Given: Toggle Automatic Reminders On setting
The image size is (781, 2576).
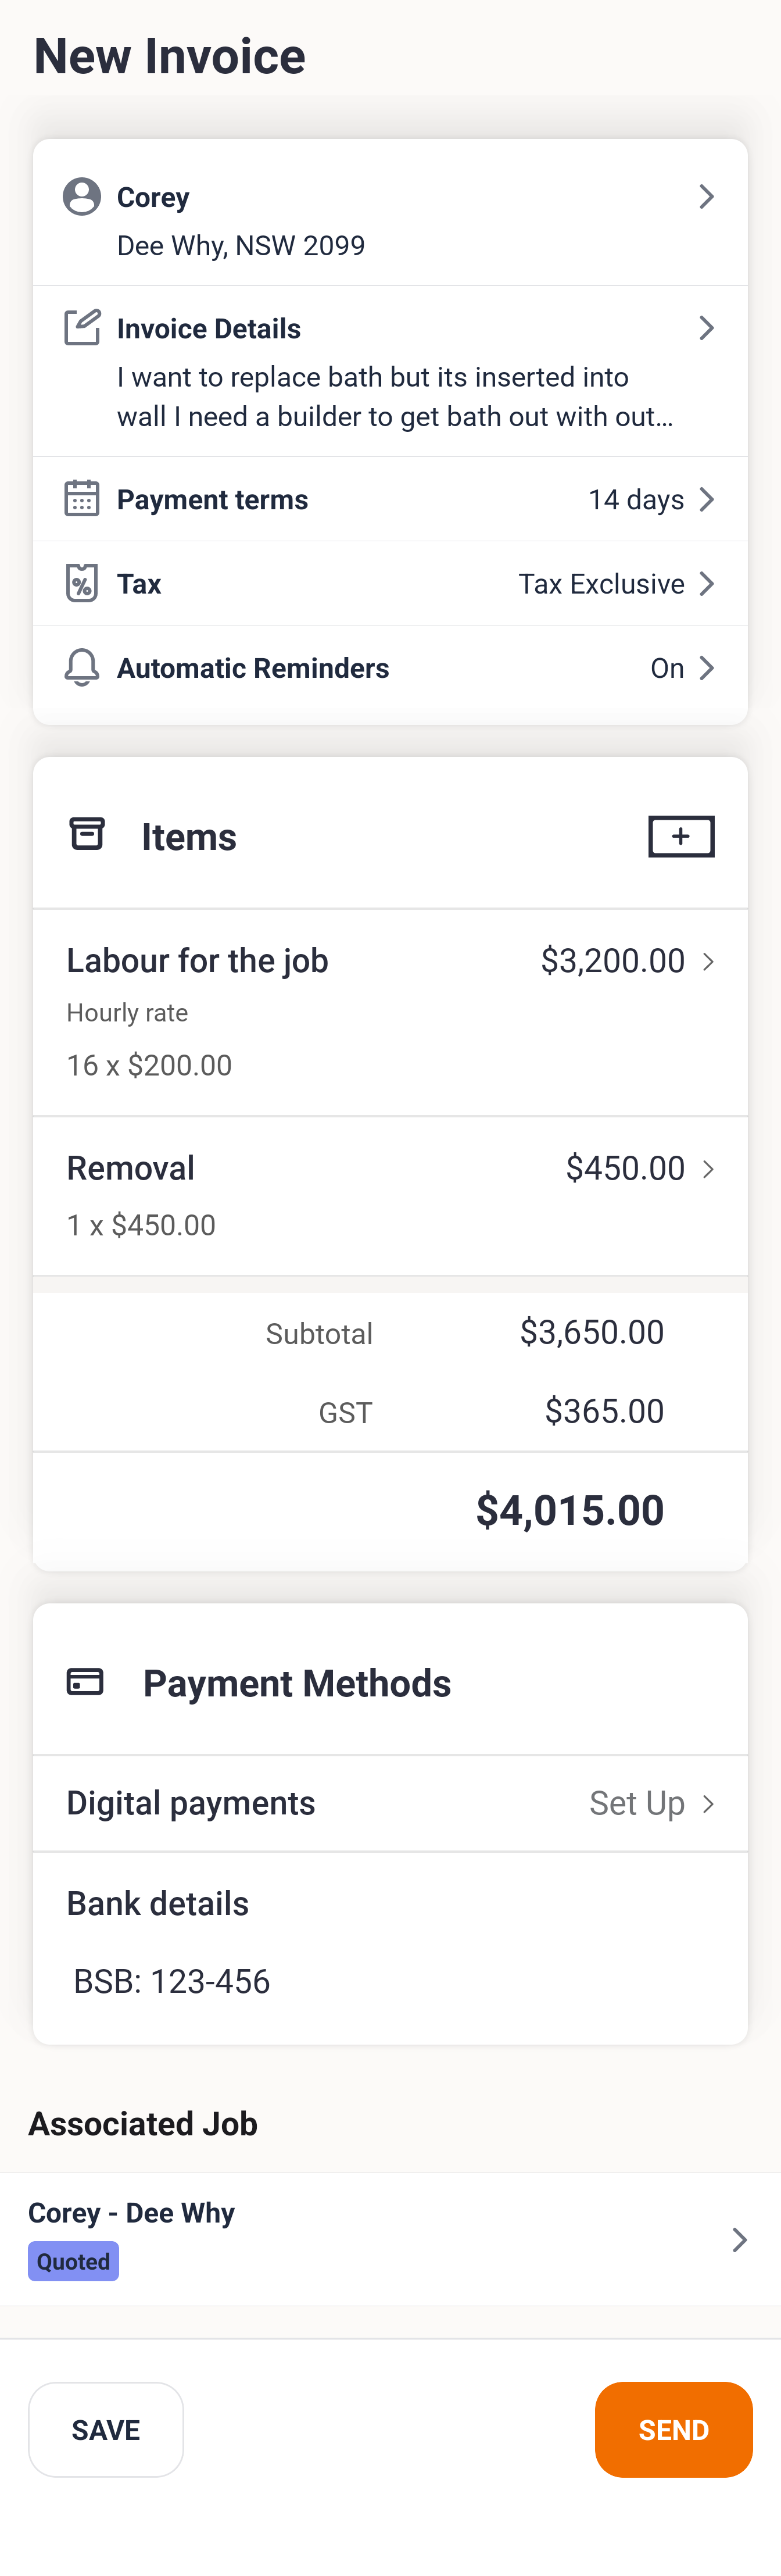Looking at the screenshot, I should tap(681, 668).
